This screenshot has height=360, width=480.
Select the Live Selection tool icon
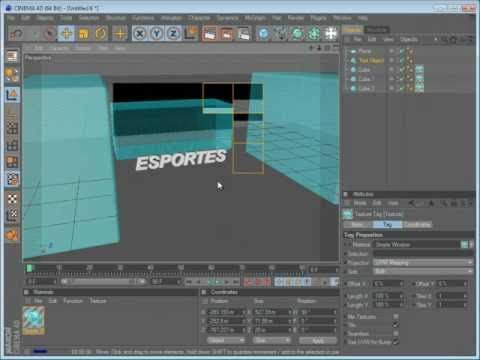[x=50, y=34]
